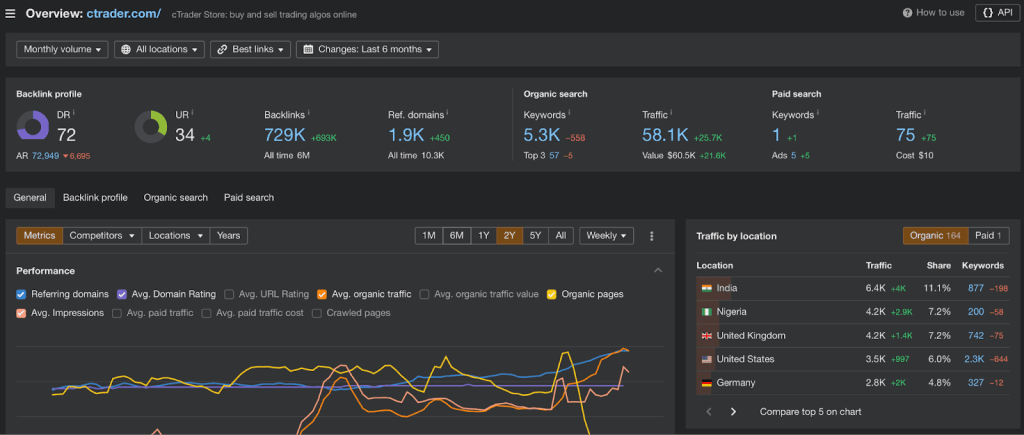Viewport: 1024px width, 435px height.
Task: Switch to the Paid search tab
Action: point(249,197)
